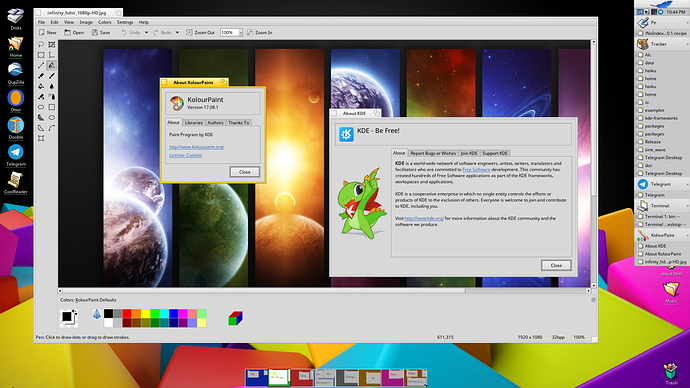
Task: Click the Open toolbar button
Action: click(74, 33)
